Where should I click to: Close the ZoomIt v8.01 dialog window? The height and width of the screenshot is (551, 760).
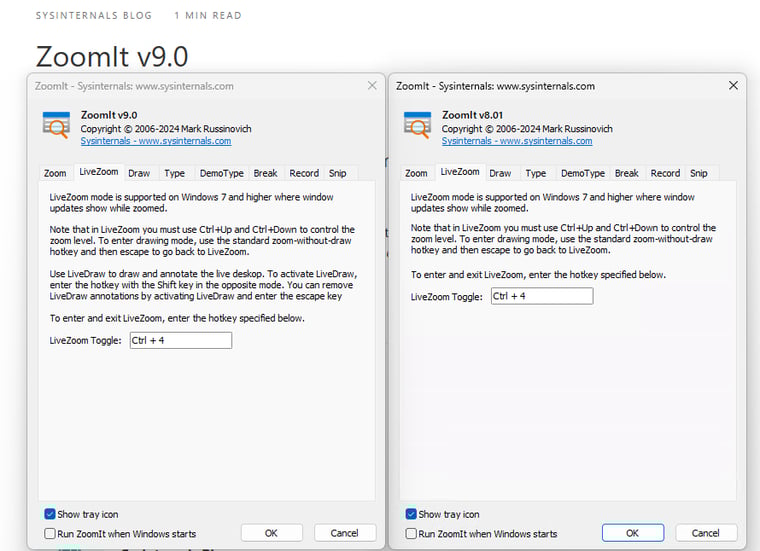click(x=733, y=86)
